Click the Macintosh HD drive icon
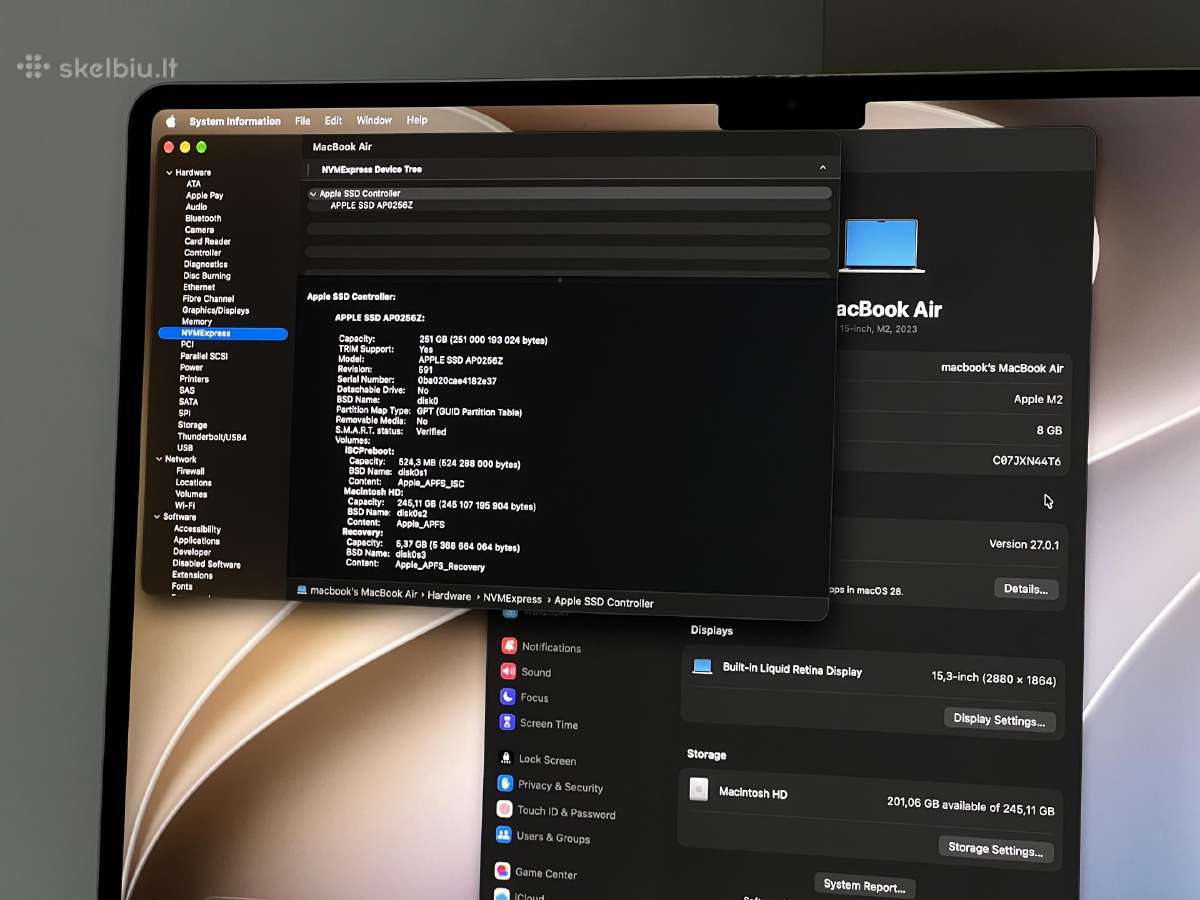 [698, 790]
